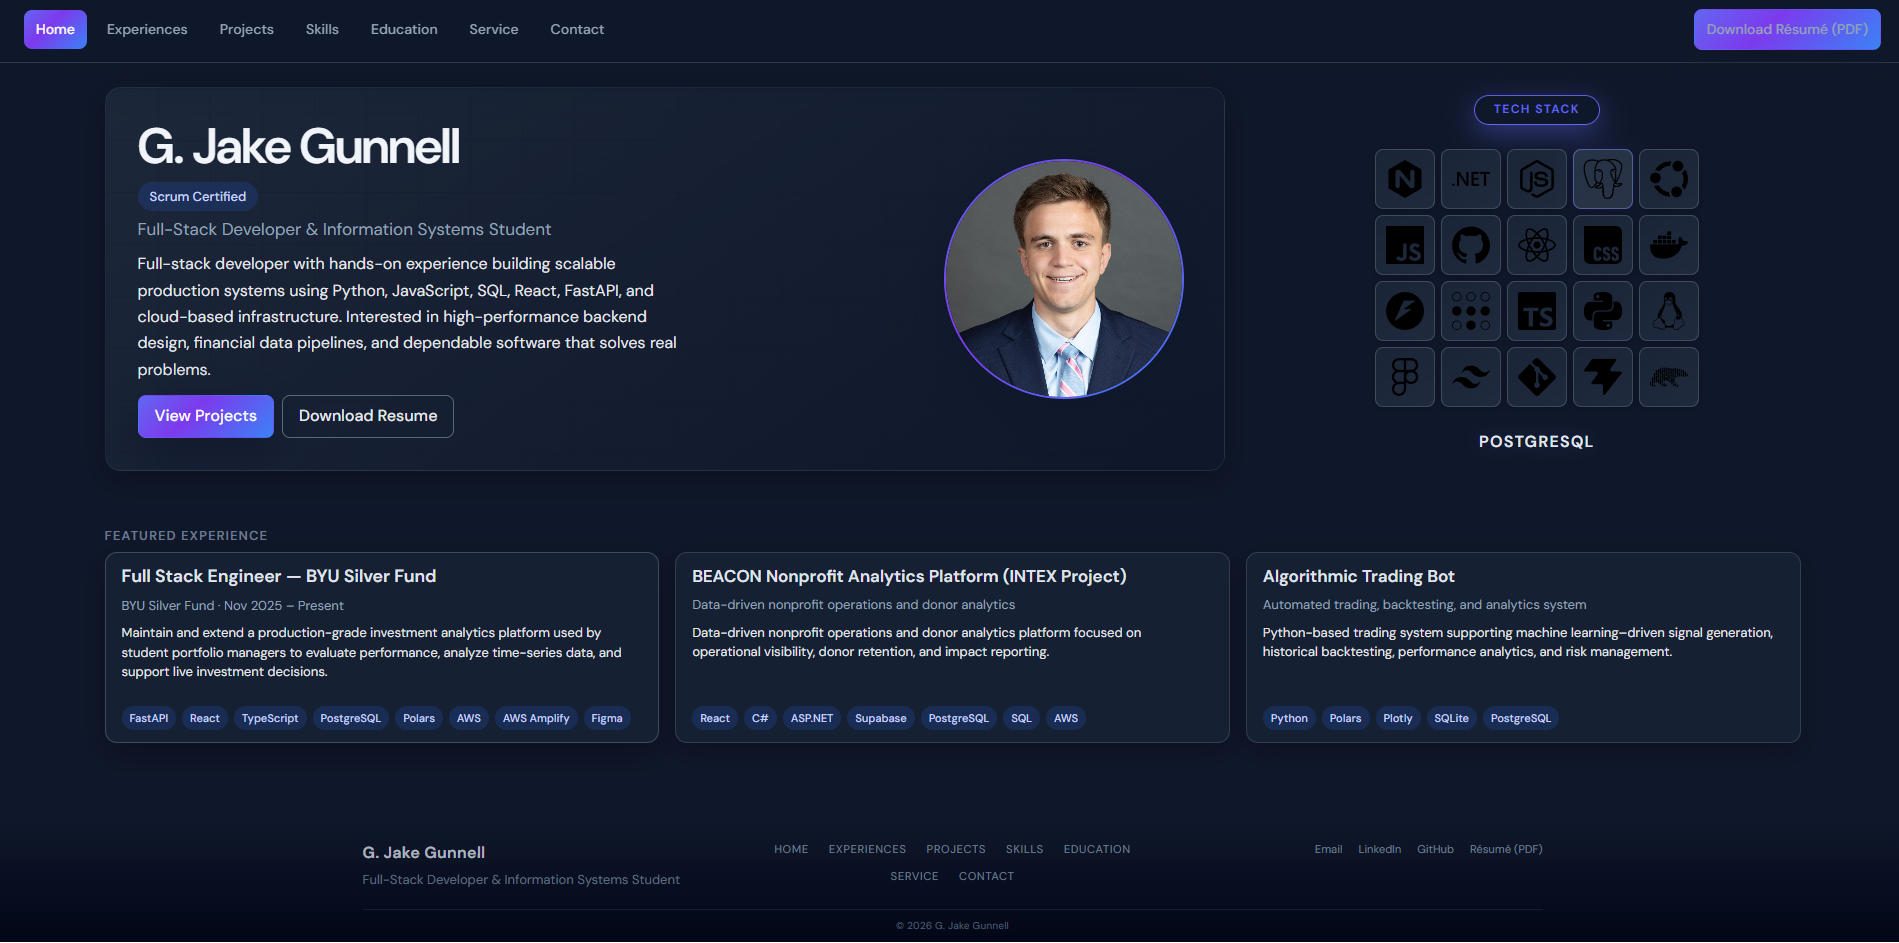1899x943 pixels.
Task: Pick the Supabase bolt icon
Action: click(x=1602, y=377)
